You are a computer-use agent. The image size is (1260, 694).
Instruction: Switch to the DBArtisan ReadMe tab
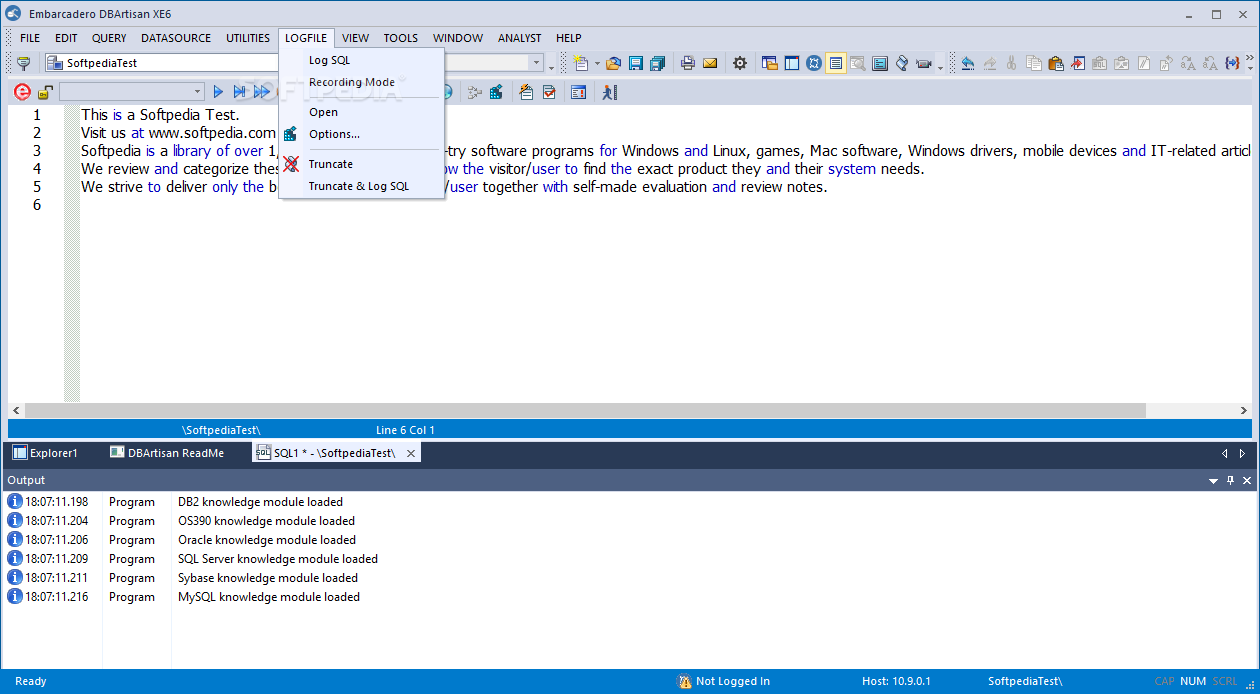(x=167, y=453)
